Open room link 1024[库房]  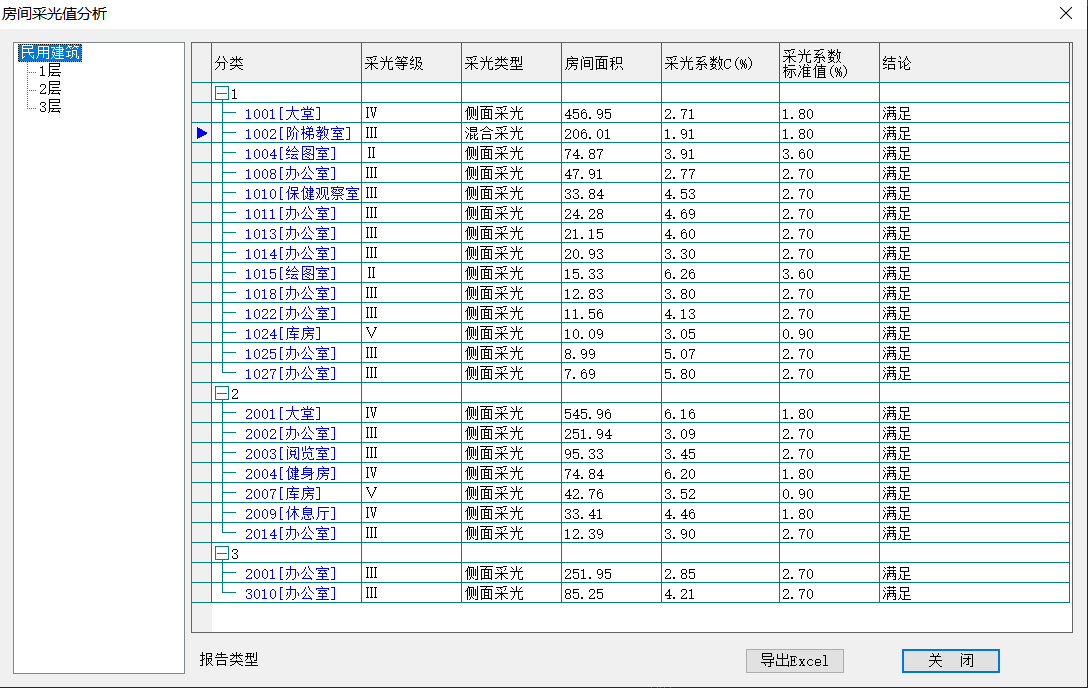(283, 334)
